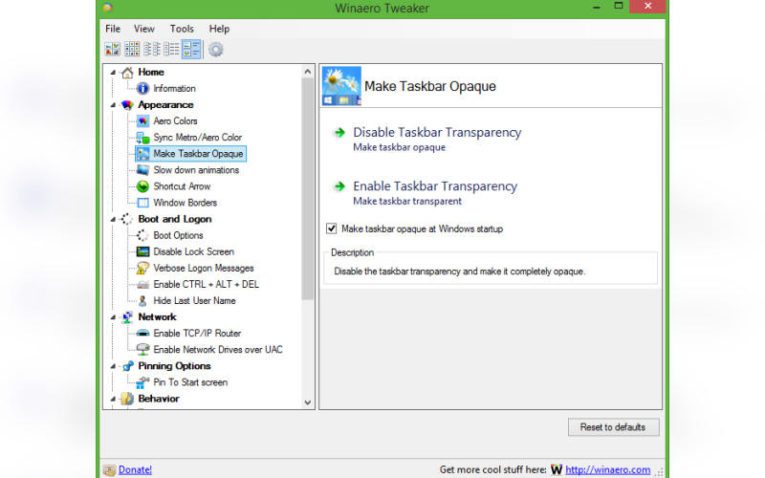Click the green Shortcut Arrow icon
This screenshot has width=765, height=478.
(x=142, y=186)
